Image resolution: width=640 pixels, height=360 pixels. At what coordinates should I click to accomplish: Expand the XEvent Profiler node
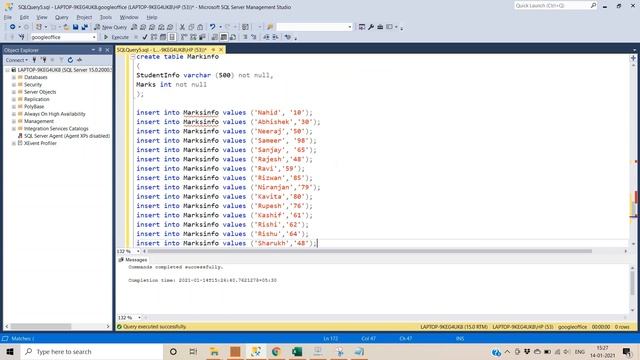14,143
